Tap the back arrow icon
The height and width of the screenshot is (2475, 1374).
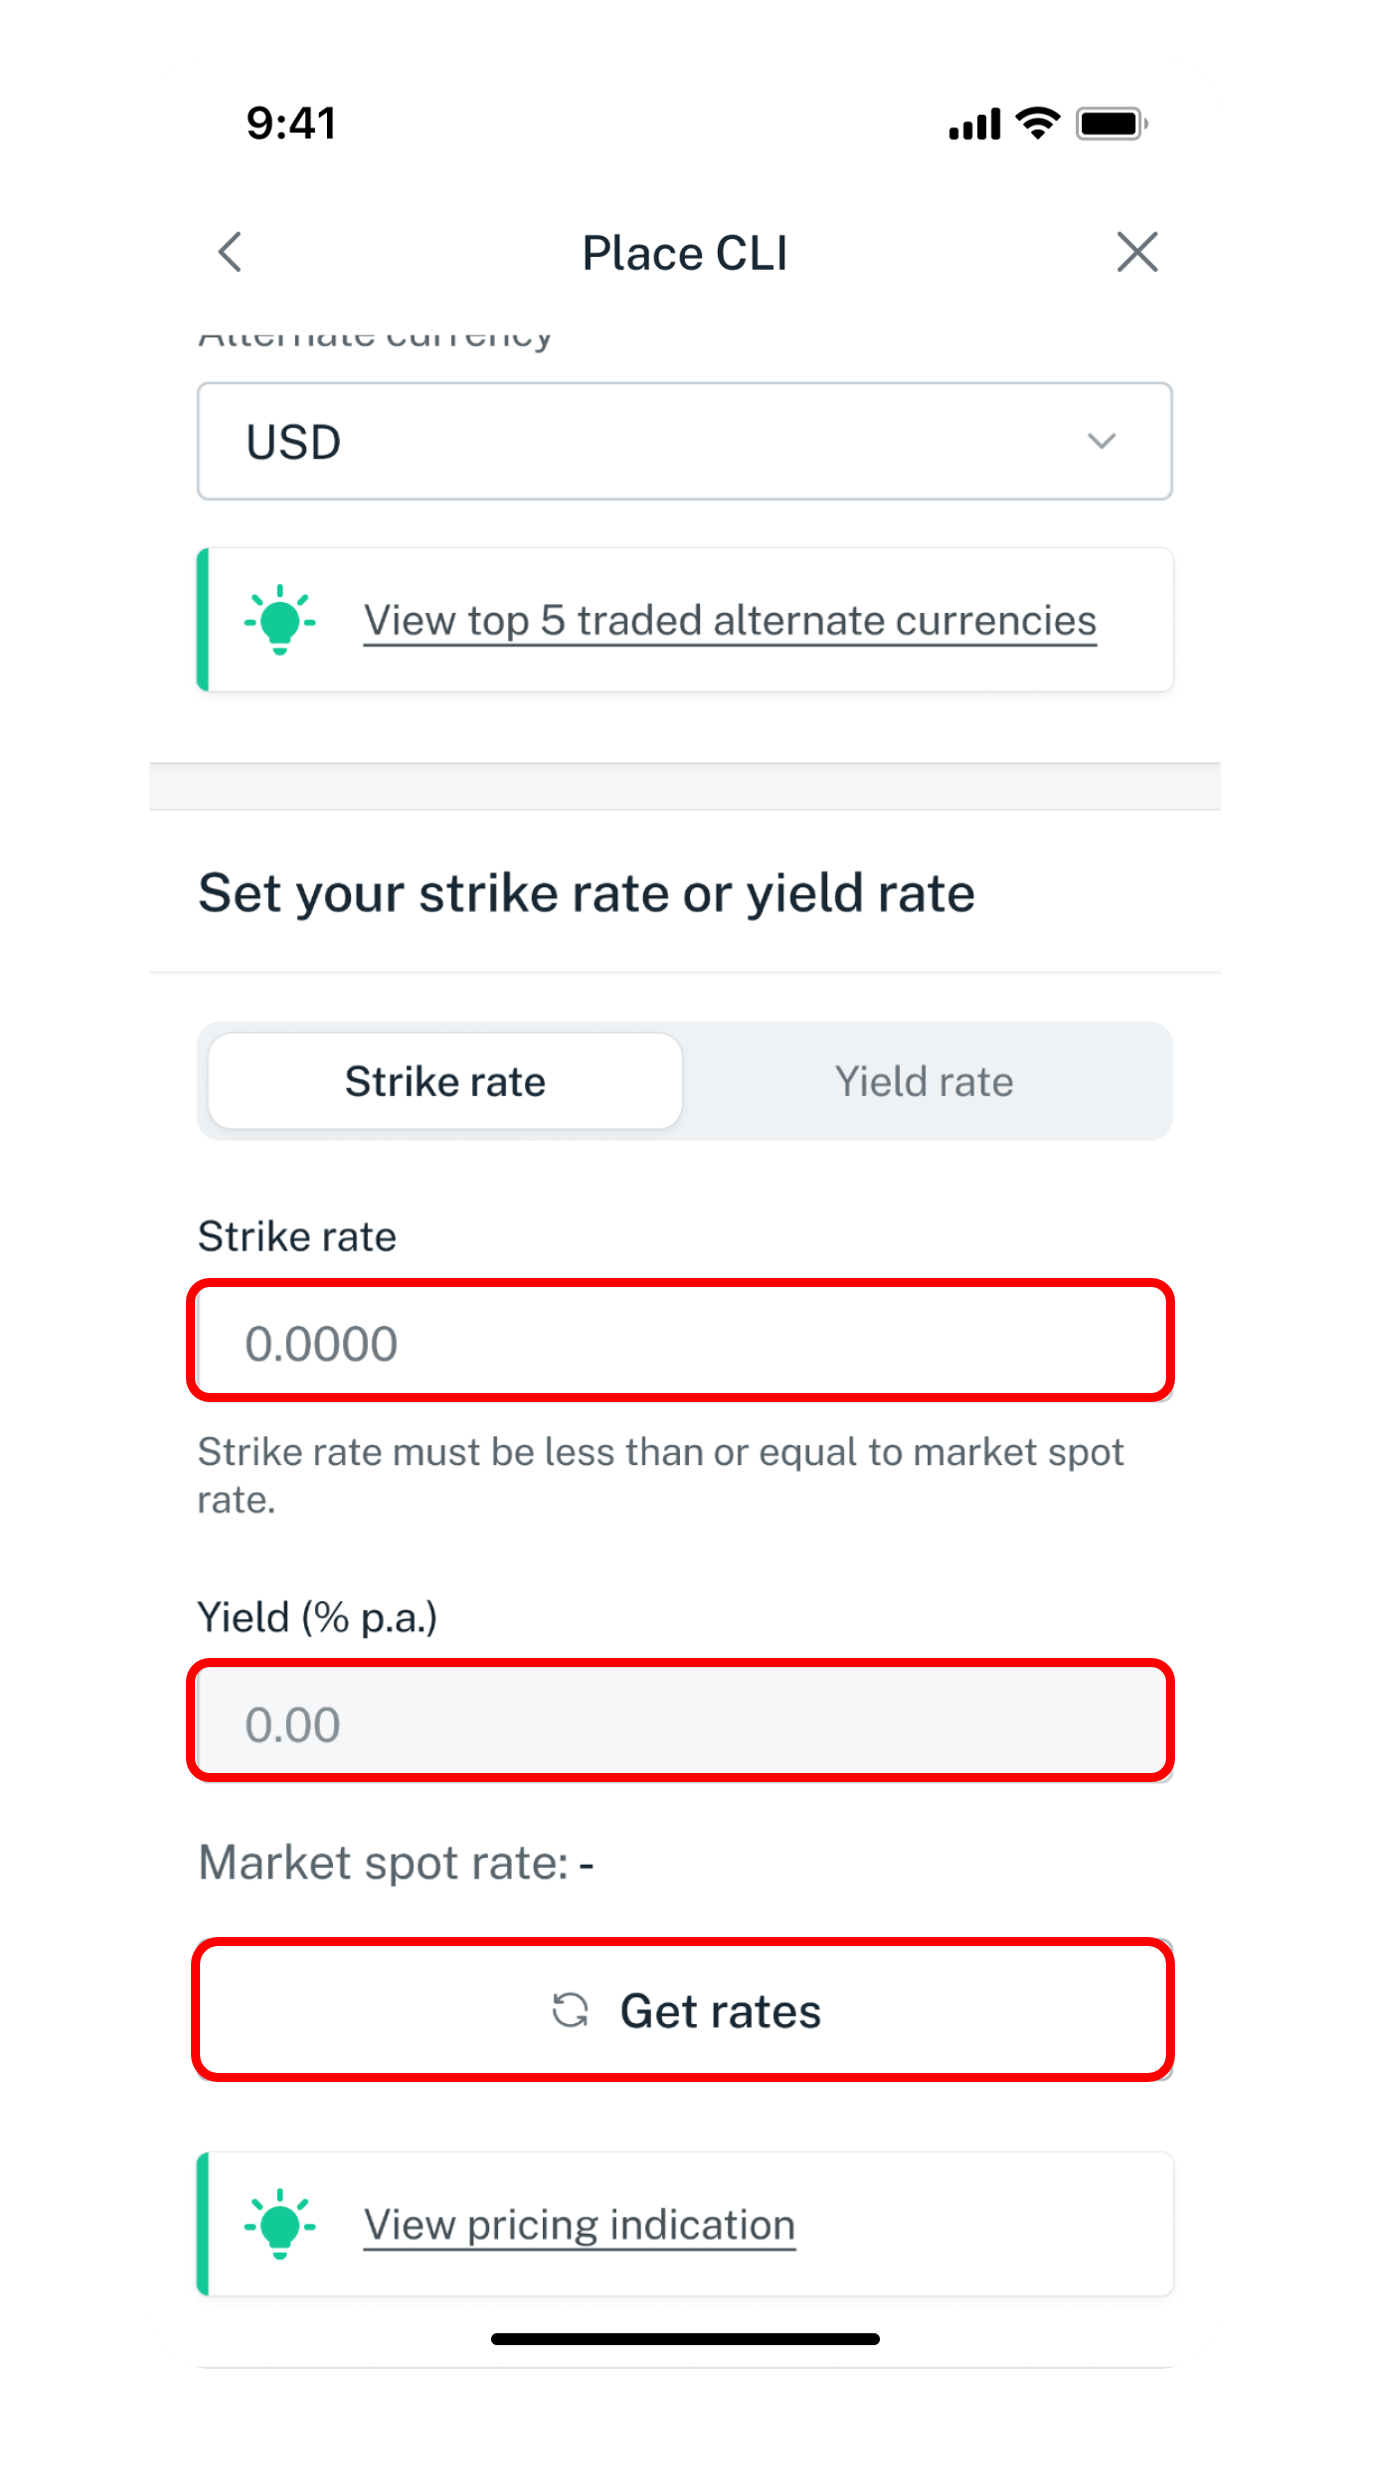point(231,252)
